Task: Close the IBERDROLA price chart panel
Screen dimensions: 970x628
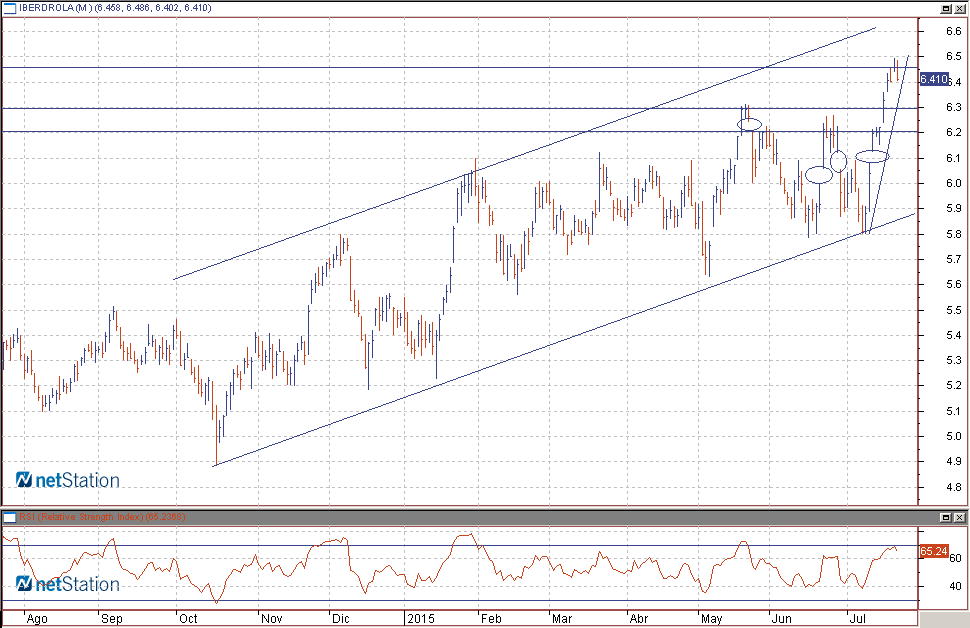Action: [x=960, y=8]
